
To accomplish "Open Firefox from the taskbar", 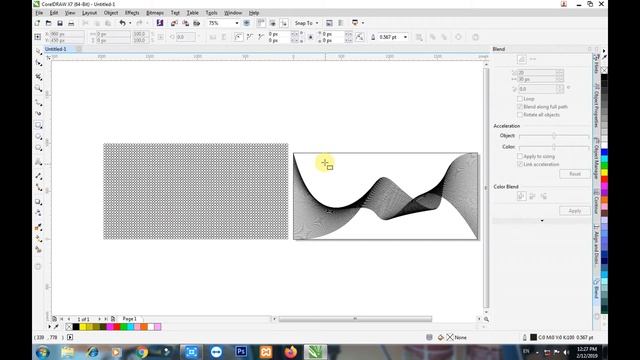I will [291, 352].
